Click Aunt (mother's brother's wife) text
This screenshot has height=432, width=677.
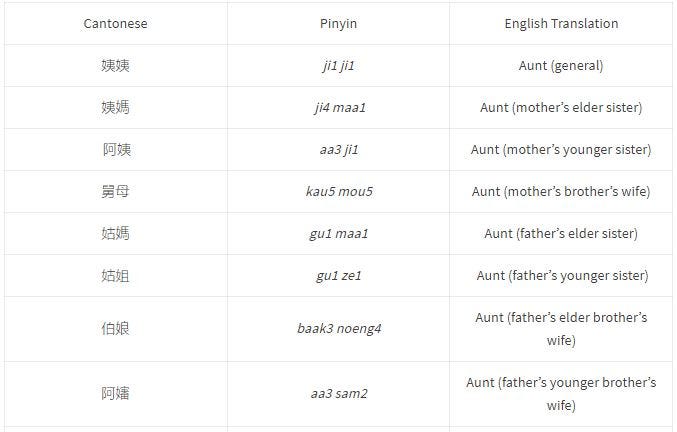561,192
